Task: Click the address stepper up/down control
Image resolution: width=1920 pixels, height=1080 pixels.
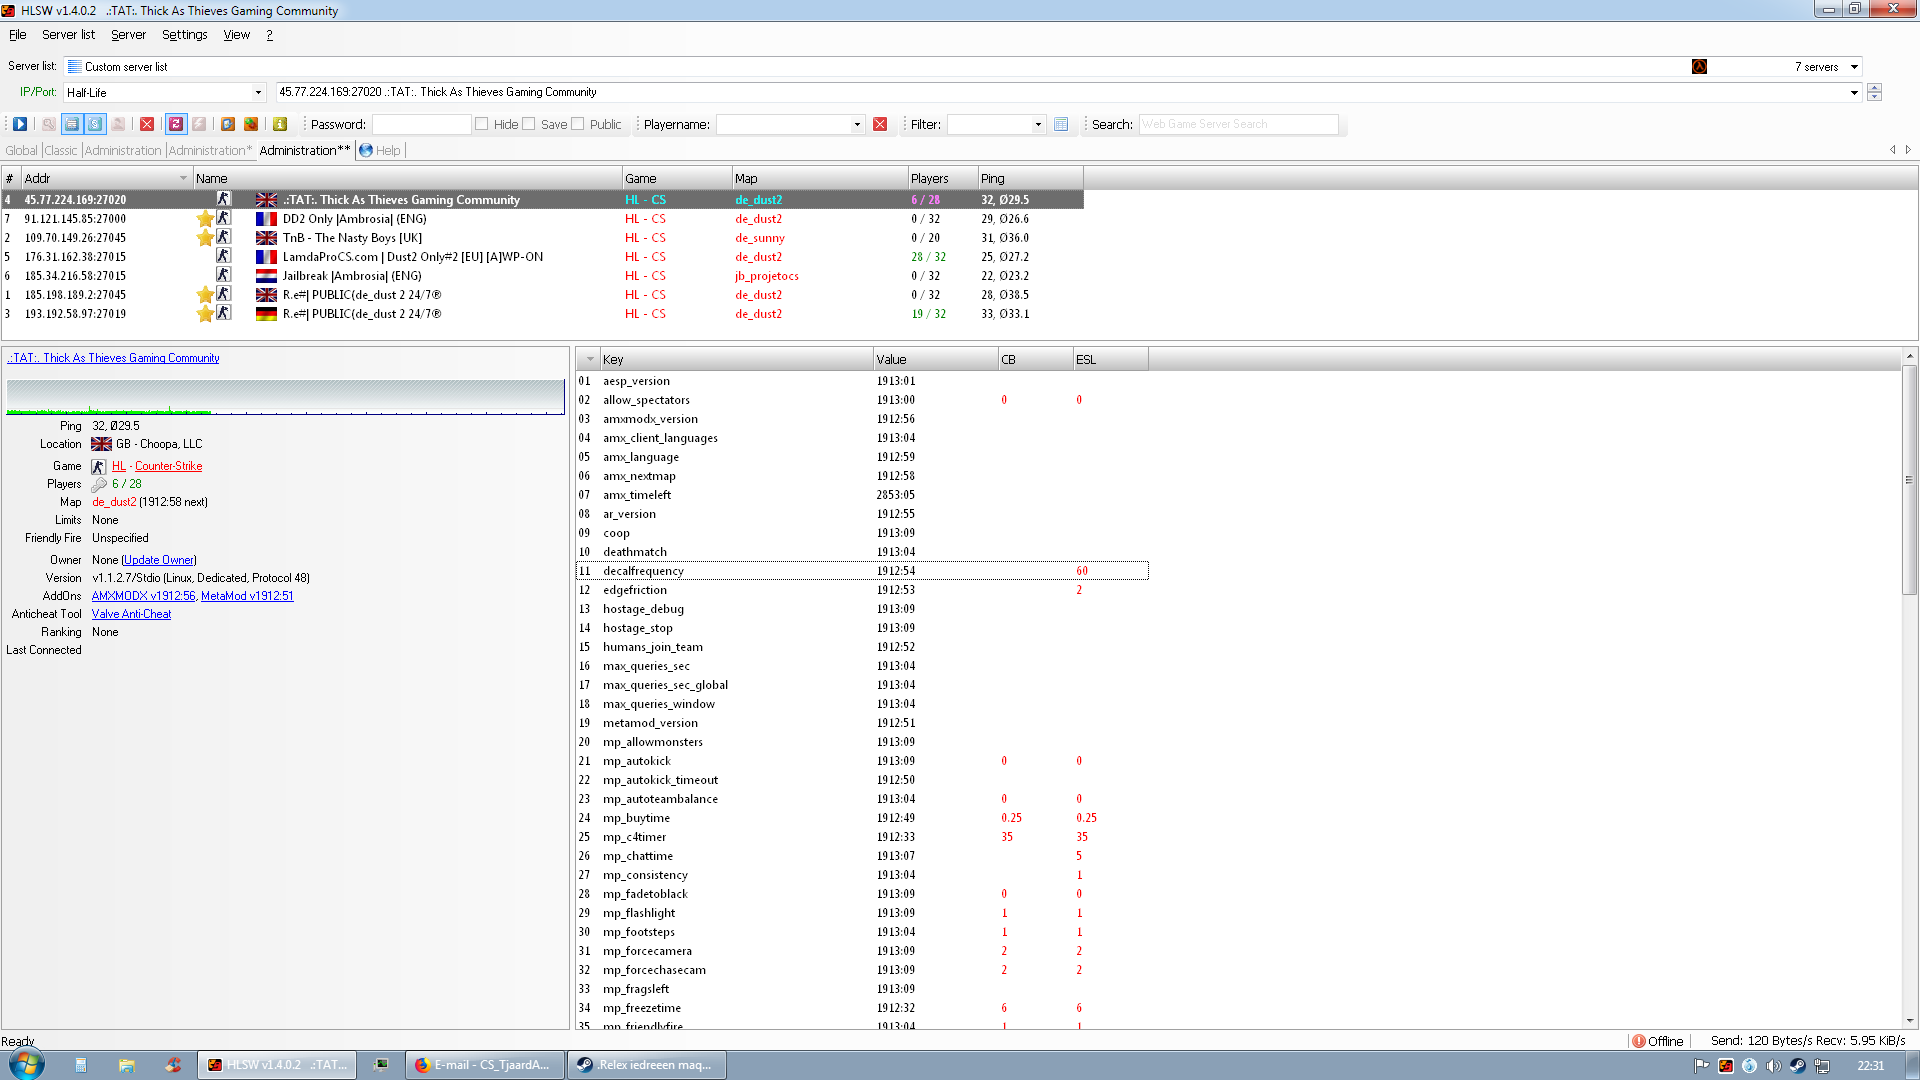Action: click(1874, 92)
